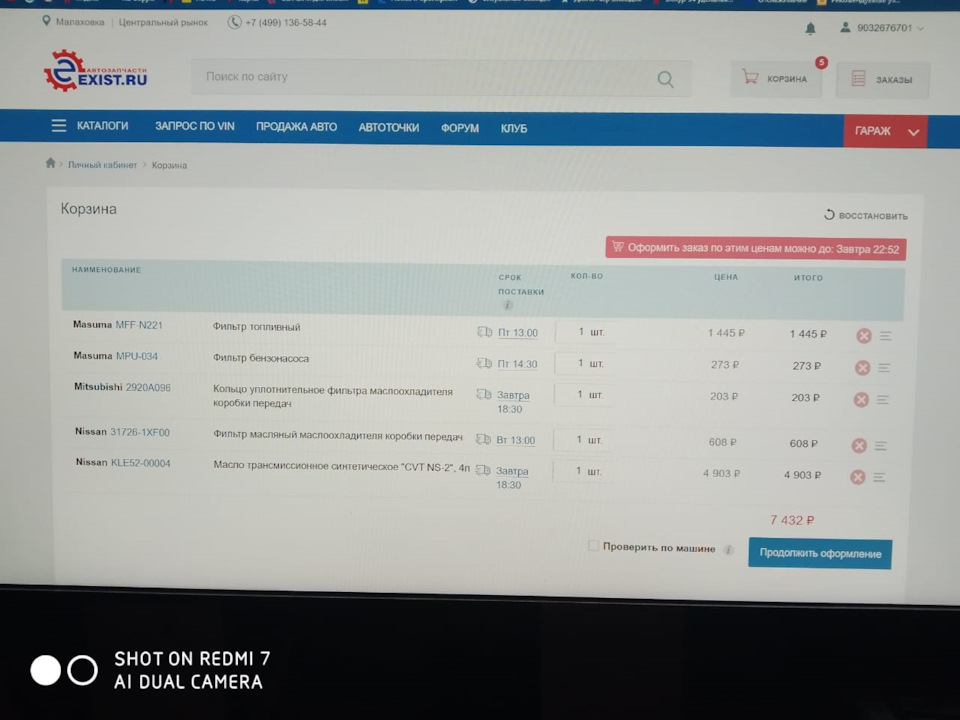Remove Nissan 31726-1XF00 from the cart
The height and width of the screenshot is (720, 960).
point(859,445)
